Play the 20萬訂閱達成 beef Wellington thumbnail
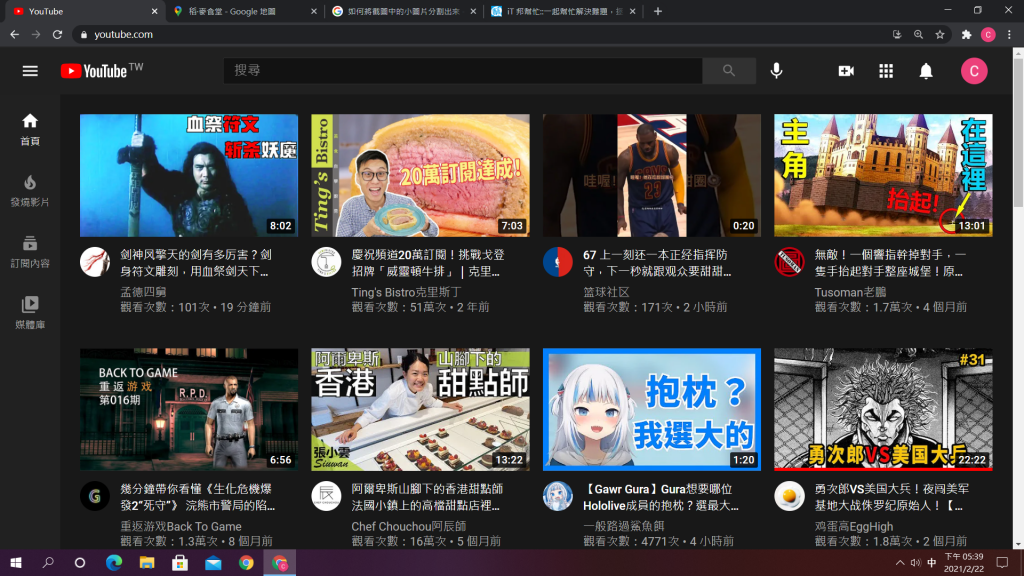 tap(420, 175)
